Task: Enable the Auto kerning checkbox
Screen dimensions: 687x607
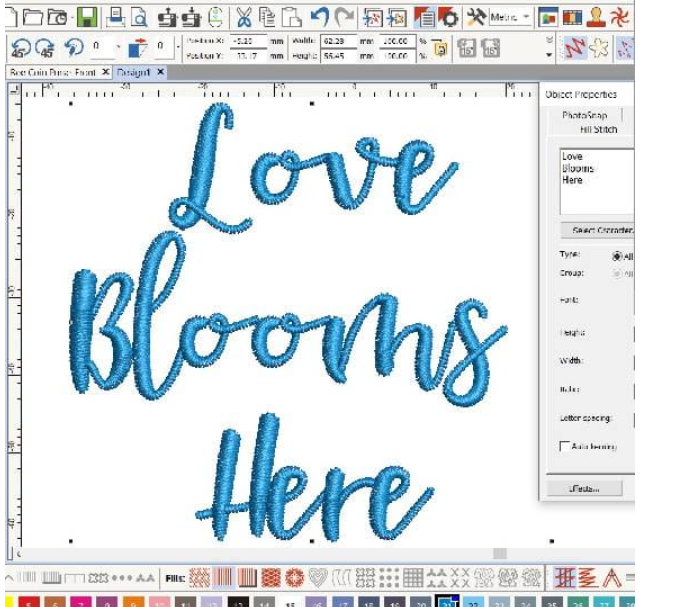Action: pyautogui.click(x=565, y=447)
